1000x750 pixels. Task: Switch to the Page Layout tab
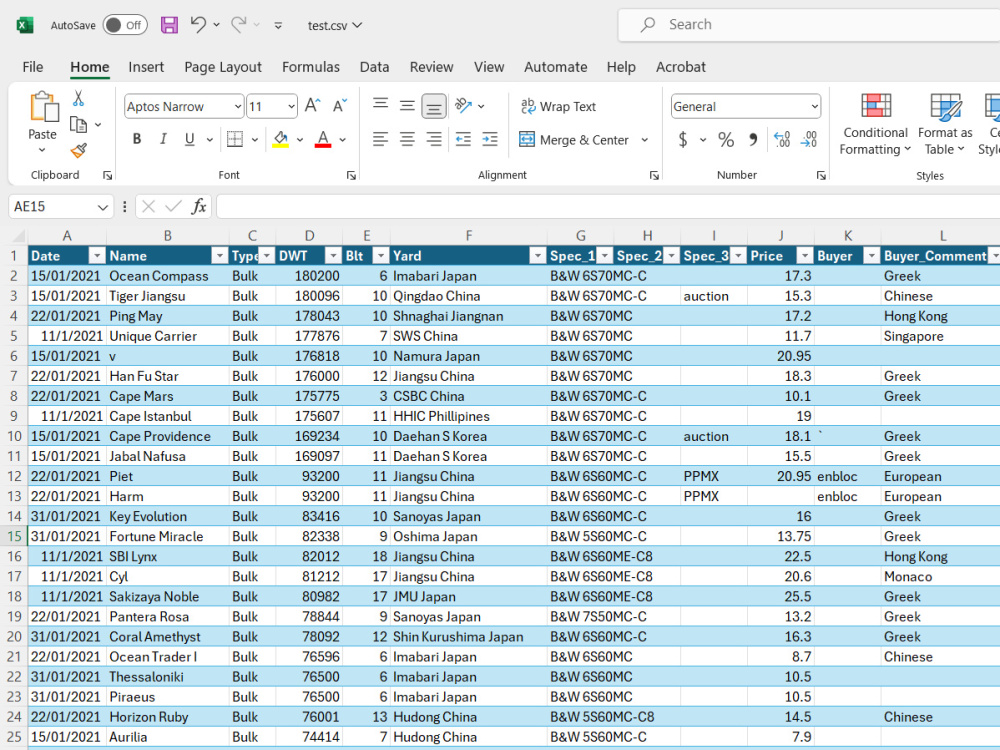coord(223,67)
